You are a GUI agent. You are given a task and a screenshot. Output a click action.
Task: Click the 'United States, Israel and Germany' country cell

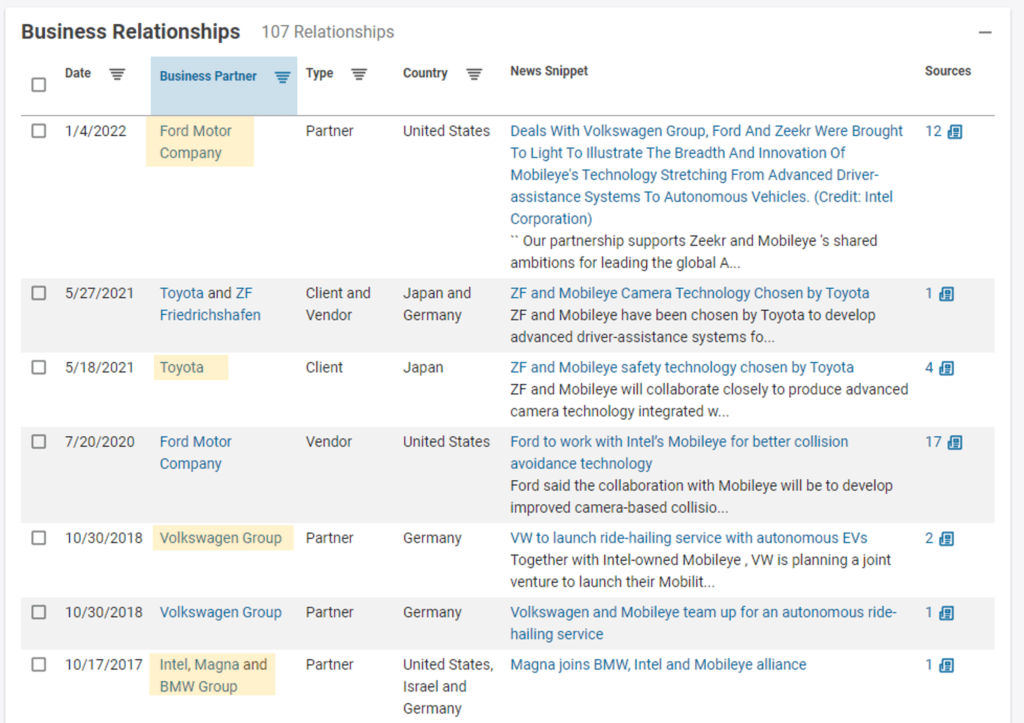click(448, 686)
